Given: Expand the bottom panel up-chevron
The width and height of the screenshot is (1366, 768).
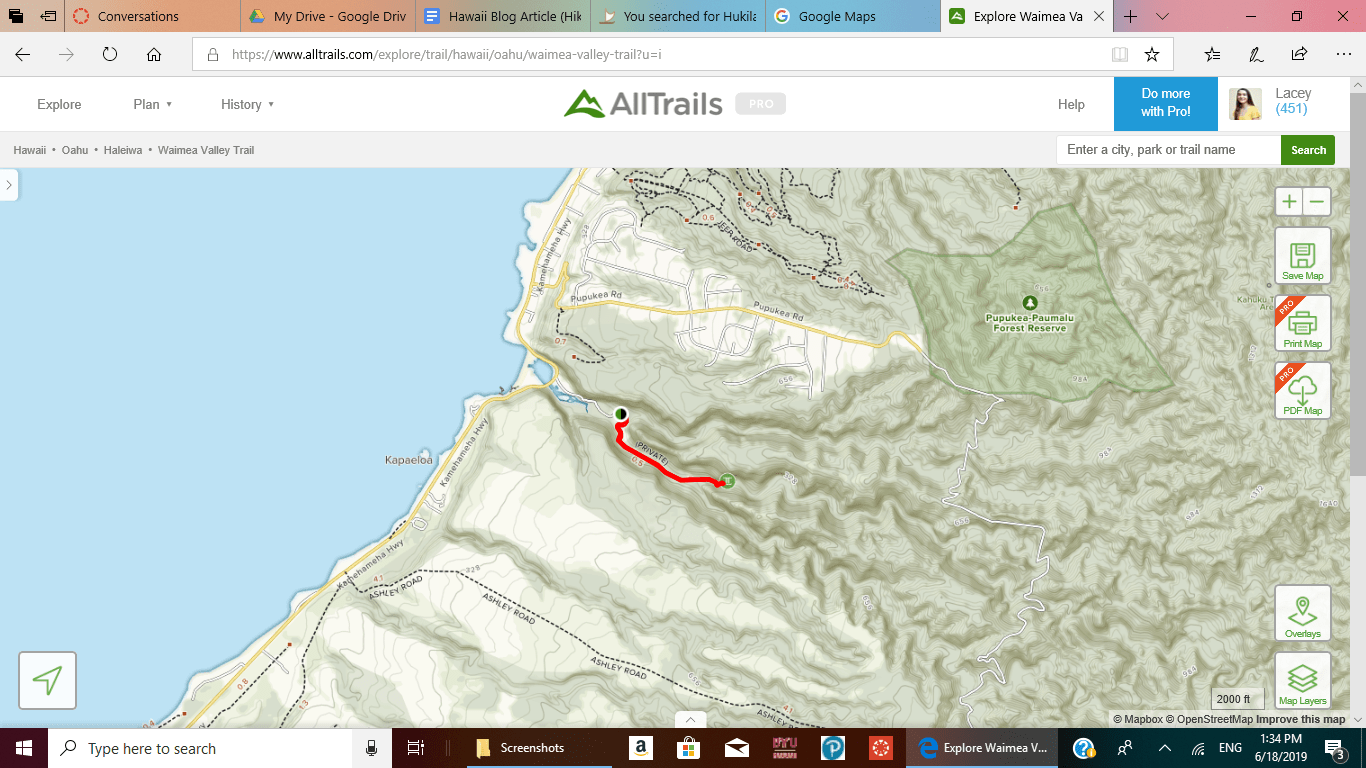Looking at the screenshot, I should pyautogui.click(x=690, y=719).
